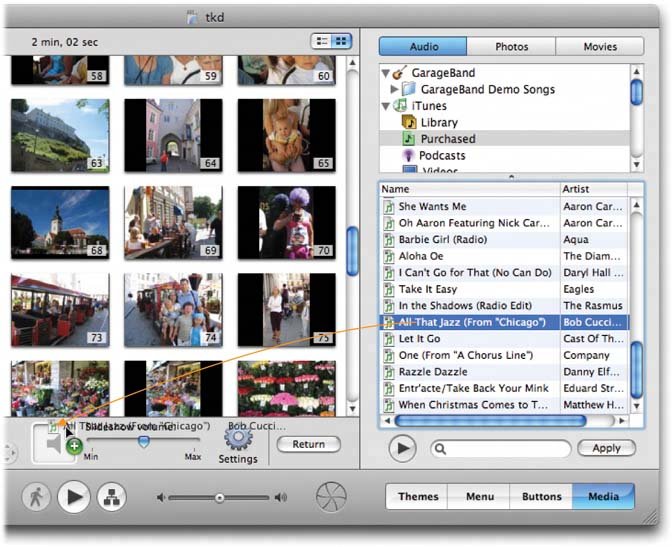Click the walking-man Motion button
The width and height of the screenshot is (672, 547).
pyautogui.click(x=36, y=497)
